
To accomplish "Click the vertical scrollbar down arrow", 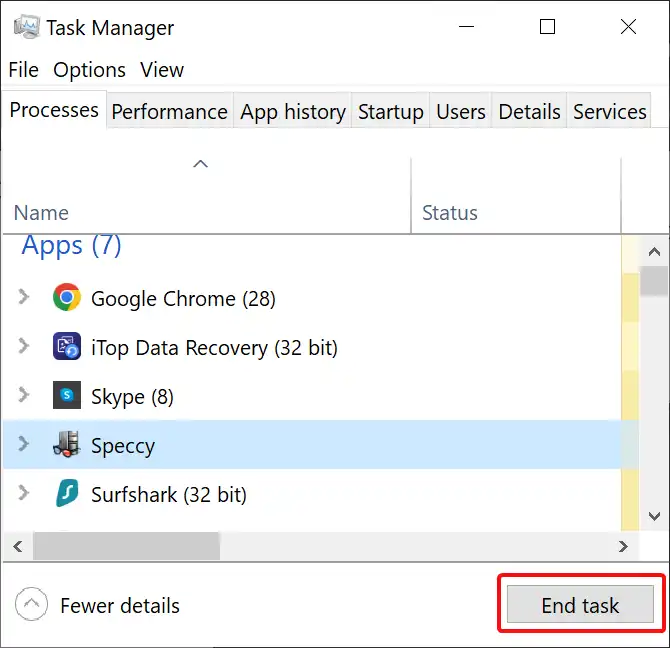I will click(x=654, y=516).
